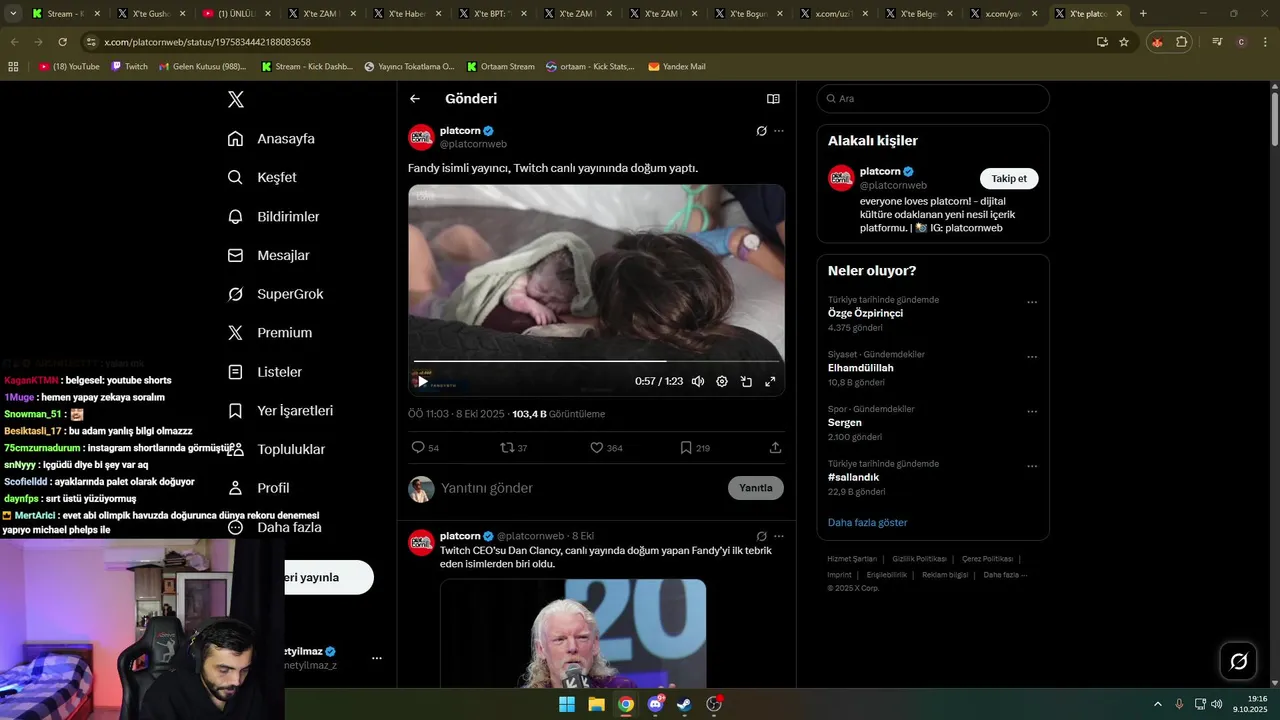Screen dimensions: 1280x720
Task: Open the #sallandık trending topic
Action: tap(853, 477)
